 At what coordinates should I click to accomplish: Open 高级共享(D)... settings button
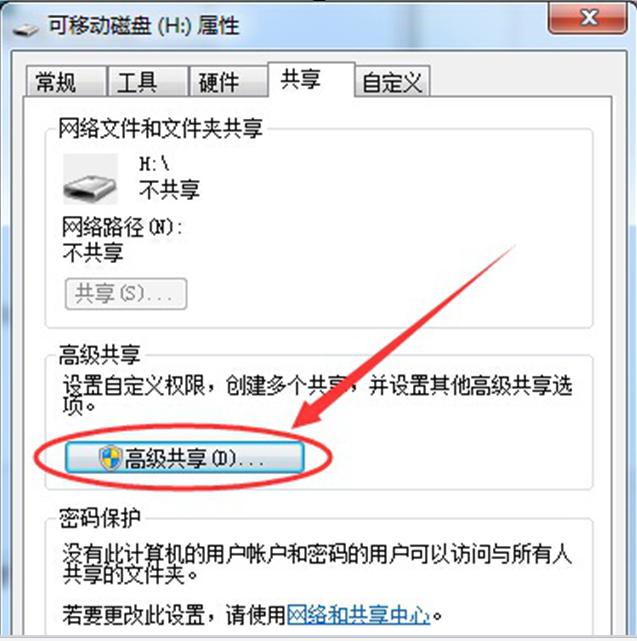pyautogui.click(x=184, y=457)
